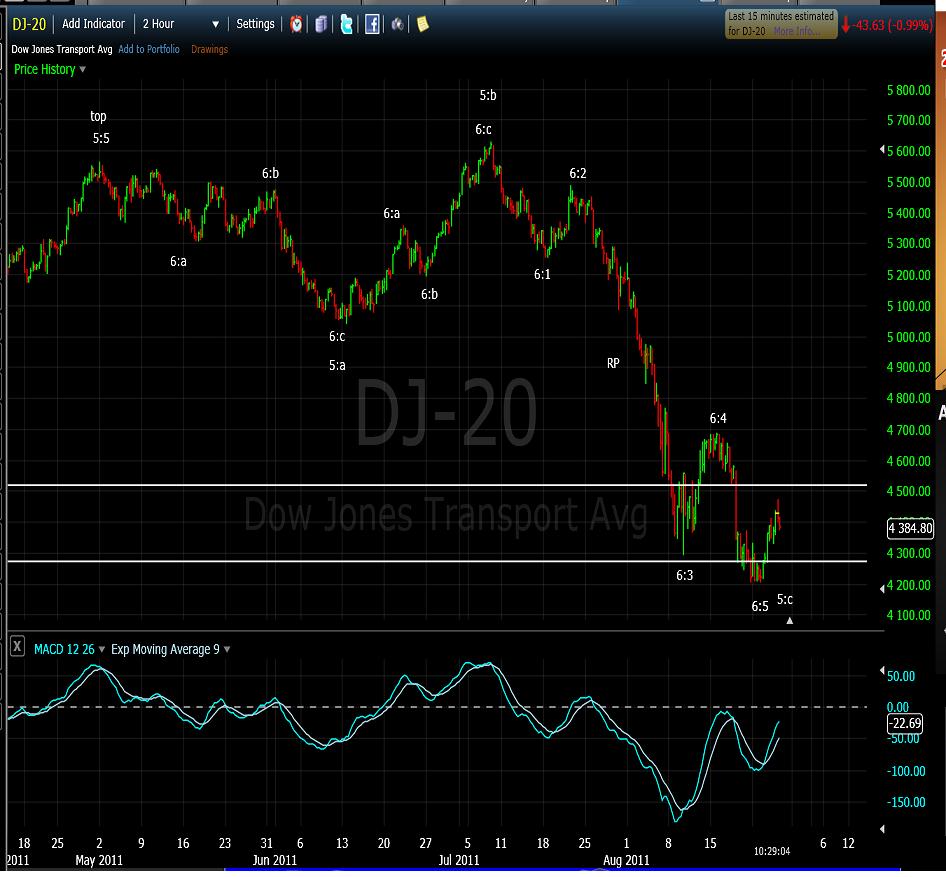Click the DJ-20 ticker symbol
Screen dimensions: 946x877
click(x=29, y=24)
